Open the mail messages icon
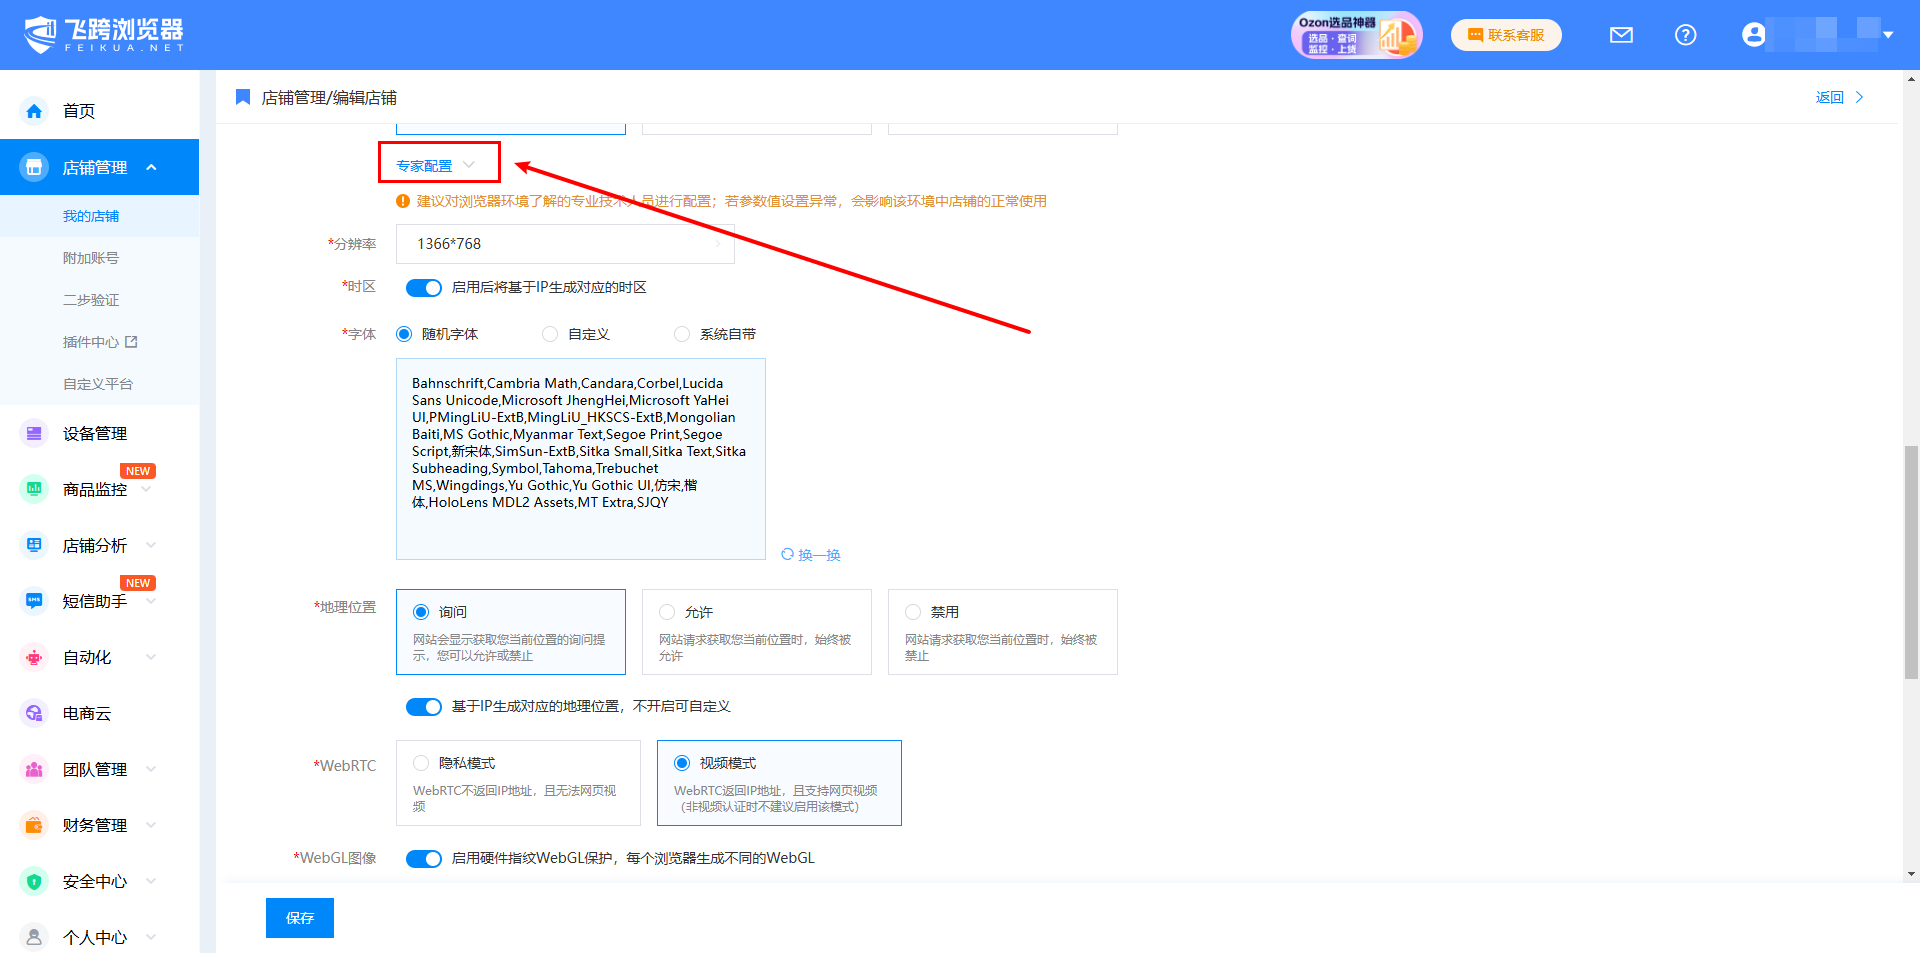1920x953 pixels. click(x=1621, y=35)
